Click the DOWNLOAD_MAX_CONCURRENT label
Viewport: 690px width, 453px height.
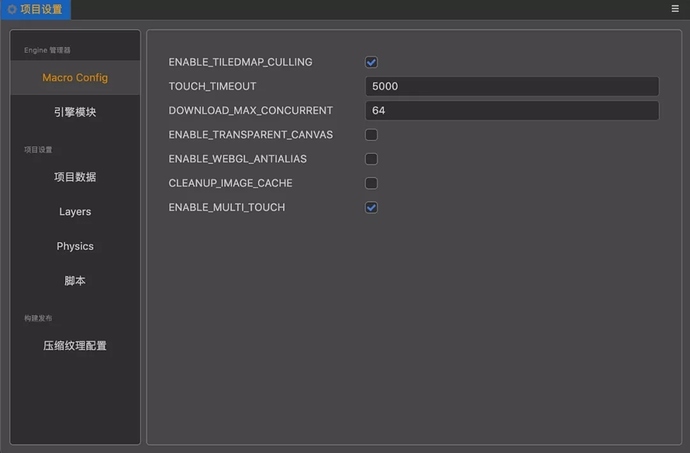(250, 110)
